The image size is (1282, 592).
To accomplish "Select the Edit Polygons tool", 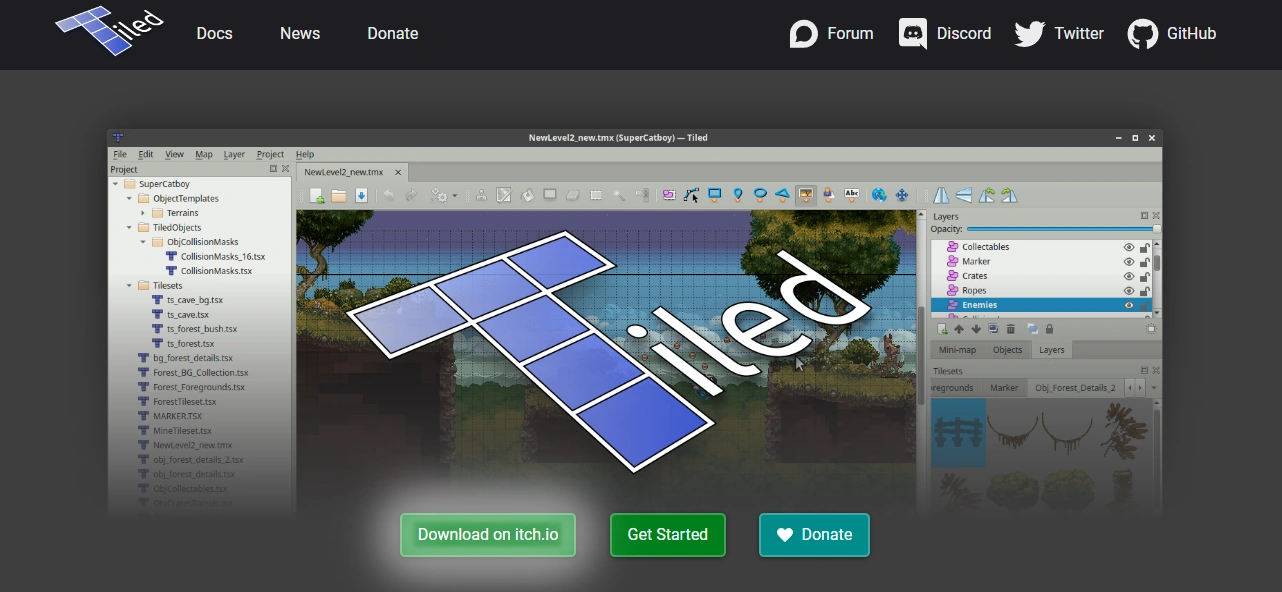I will [691, 195].
